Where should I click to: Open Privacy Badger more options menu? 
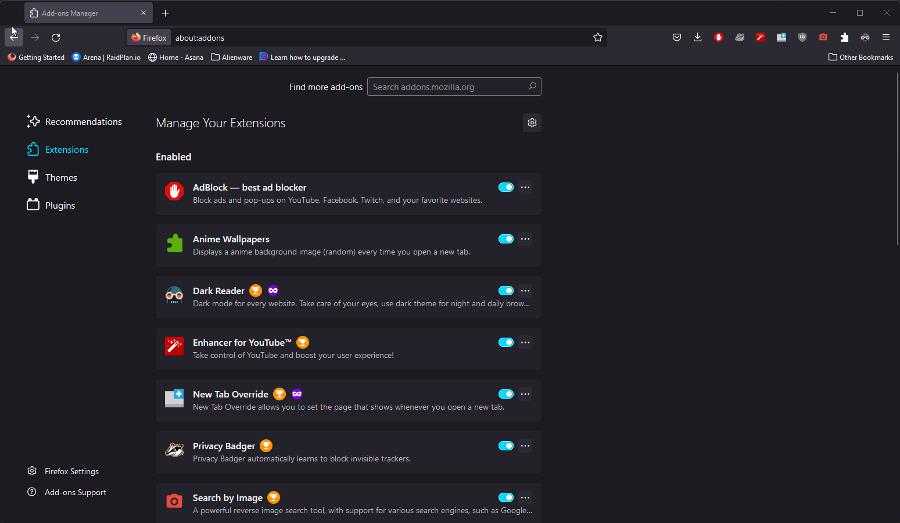[525, 445]
